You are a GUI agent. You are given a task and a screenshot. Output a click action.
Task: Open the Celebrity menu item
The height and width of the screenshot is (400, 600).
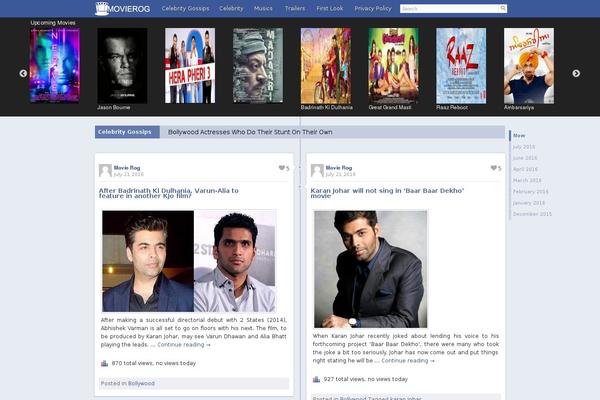231,8
